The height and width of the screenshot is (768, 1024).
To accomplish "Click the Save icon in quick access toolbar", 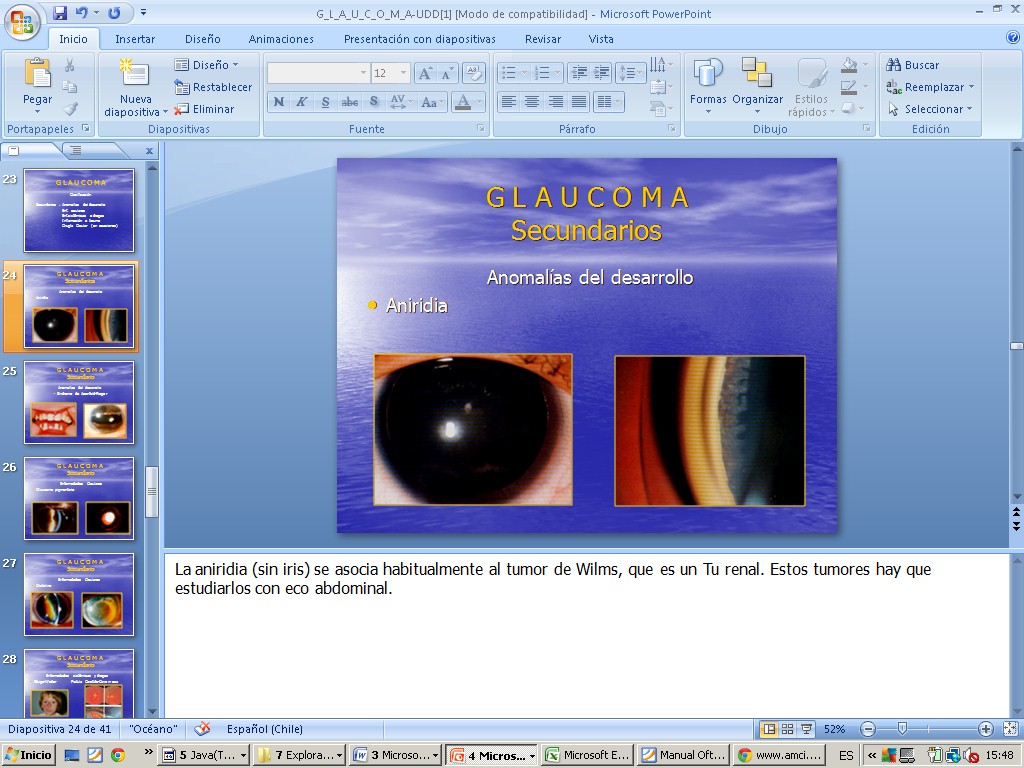I will point(60,13).
